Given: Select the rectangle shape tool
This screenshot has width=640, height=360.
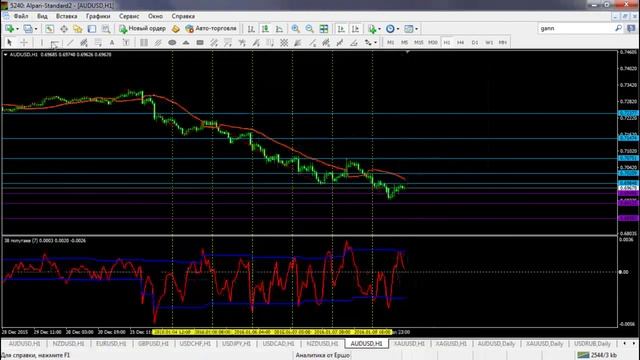Looking at the screenshot, I should pyautogui.click(x=200, y=42).
